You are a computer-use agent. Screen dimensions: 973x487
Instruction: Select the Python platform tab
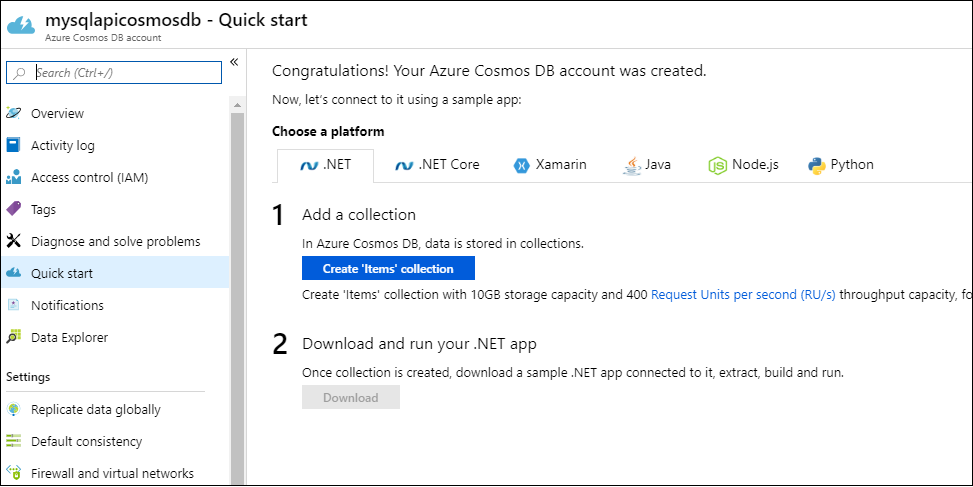[840, 165]
